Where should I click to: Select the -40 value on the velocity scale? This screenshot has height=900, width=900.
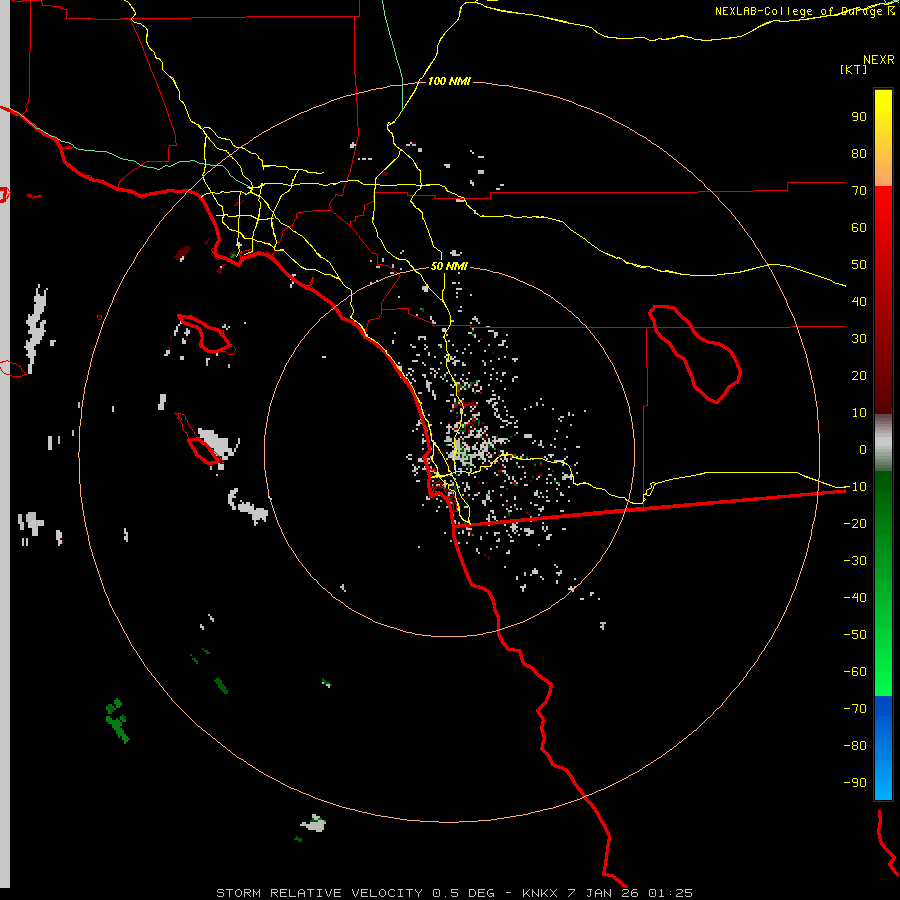(x=855, y=598)
